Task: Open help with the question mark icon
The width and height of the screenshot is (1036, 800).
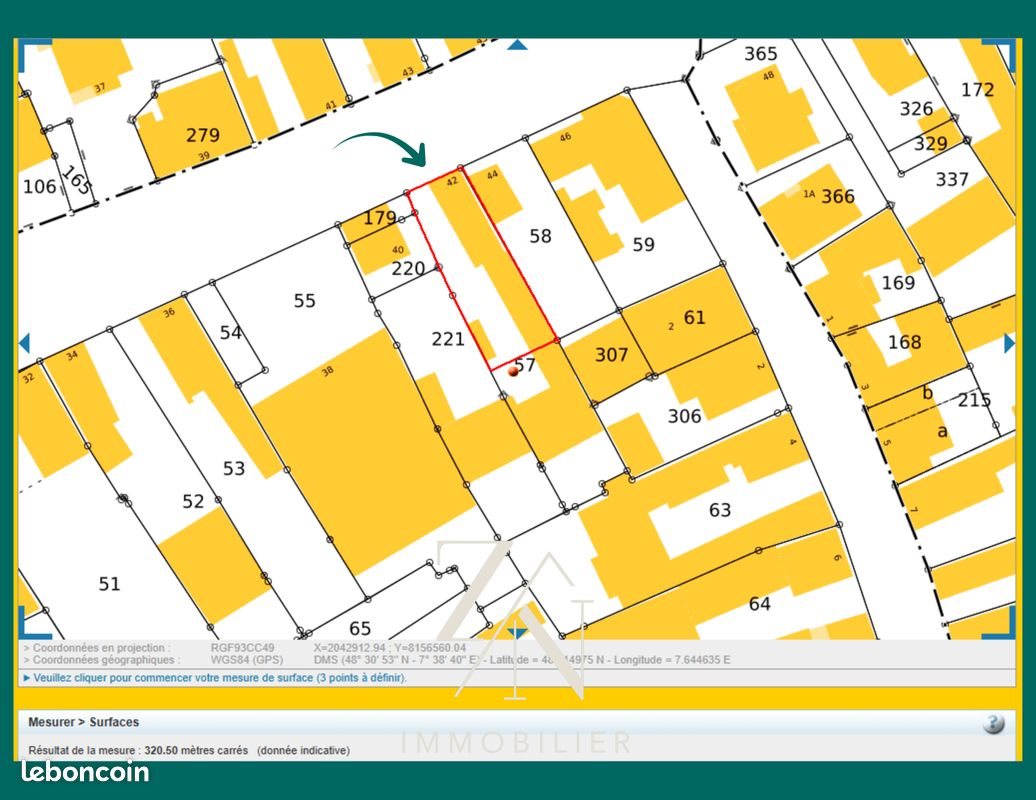Action: pyautogui.click(x=993, y=724)
